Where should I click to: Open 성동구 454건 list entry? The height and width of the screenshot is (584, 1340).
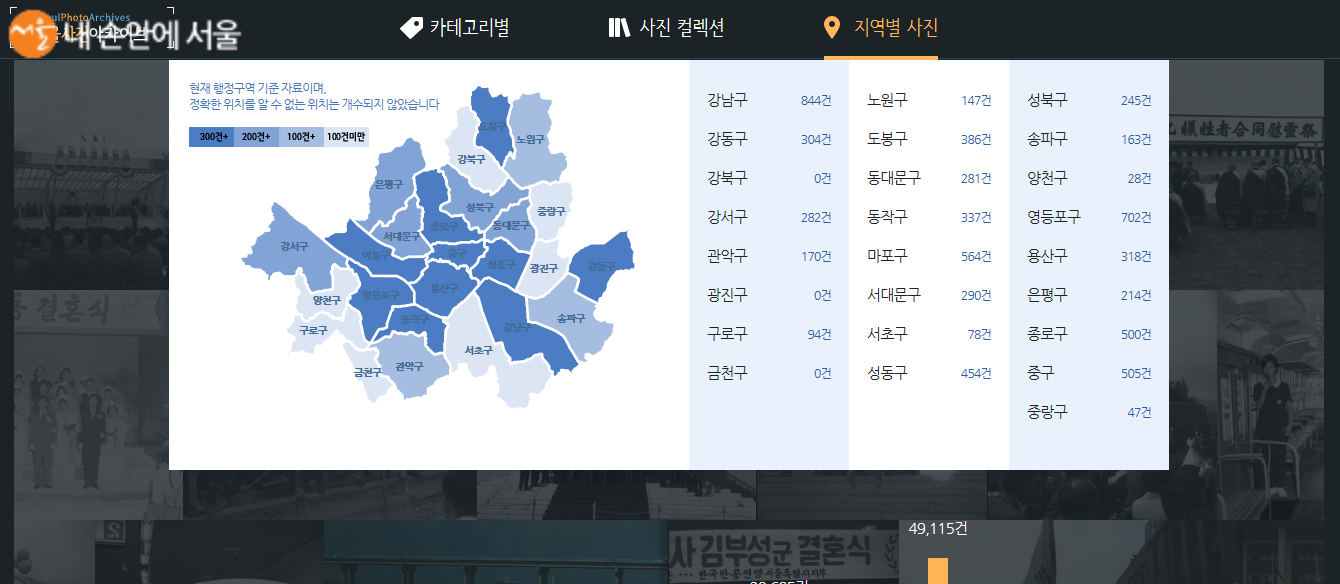(928, 373)
